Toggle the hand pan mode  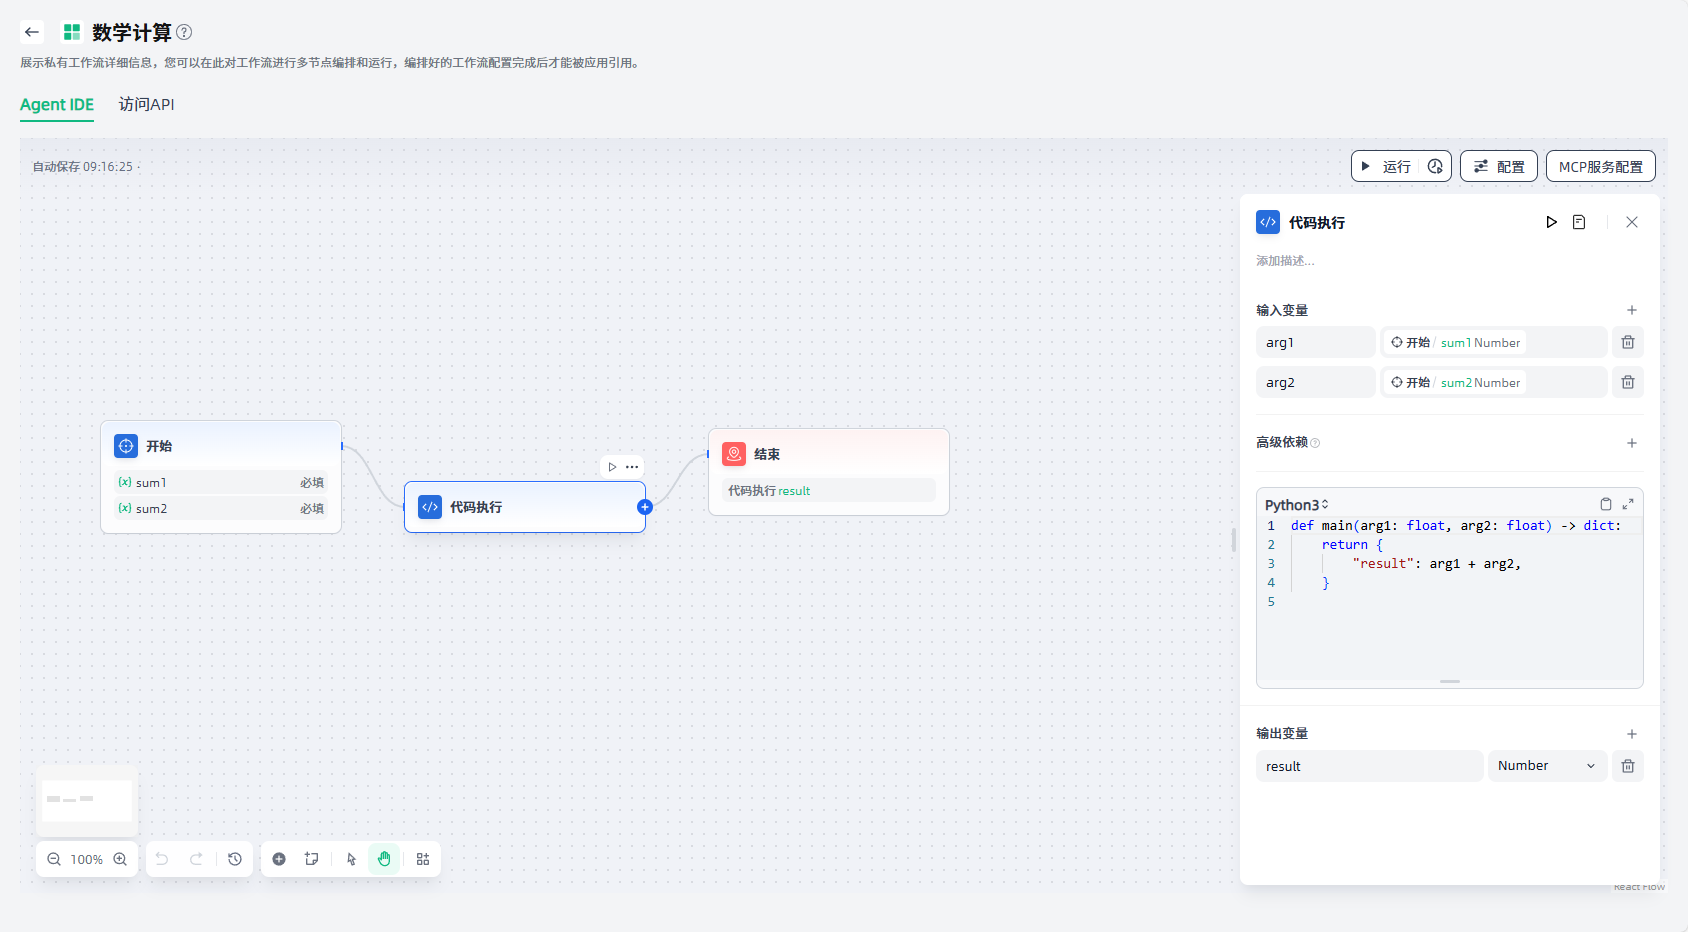[384, 859]
